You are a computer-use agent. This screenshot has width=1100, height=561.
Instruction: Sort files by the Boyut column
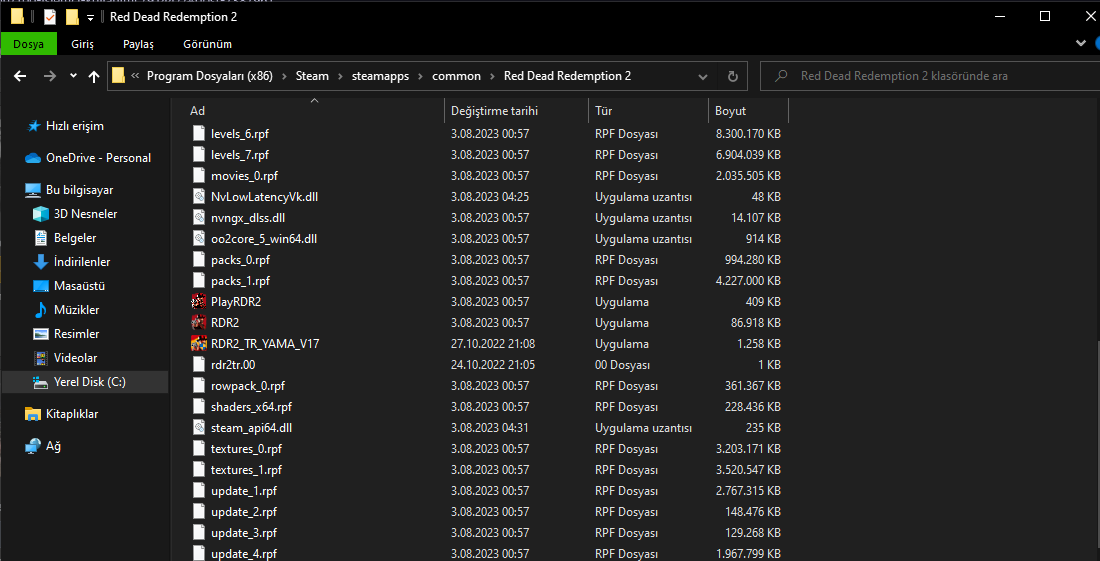730,111
